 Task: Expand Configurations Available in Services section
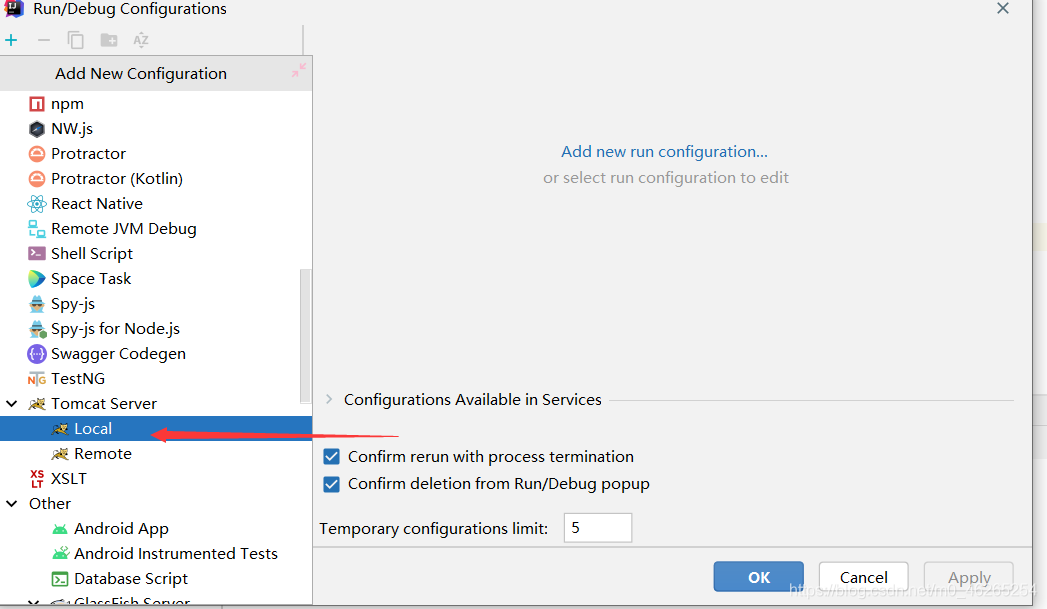tap(329, 400)
